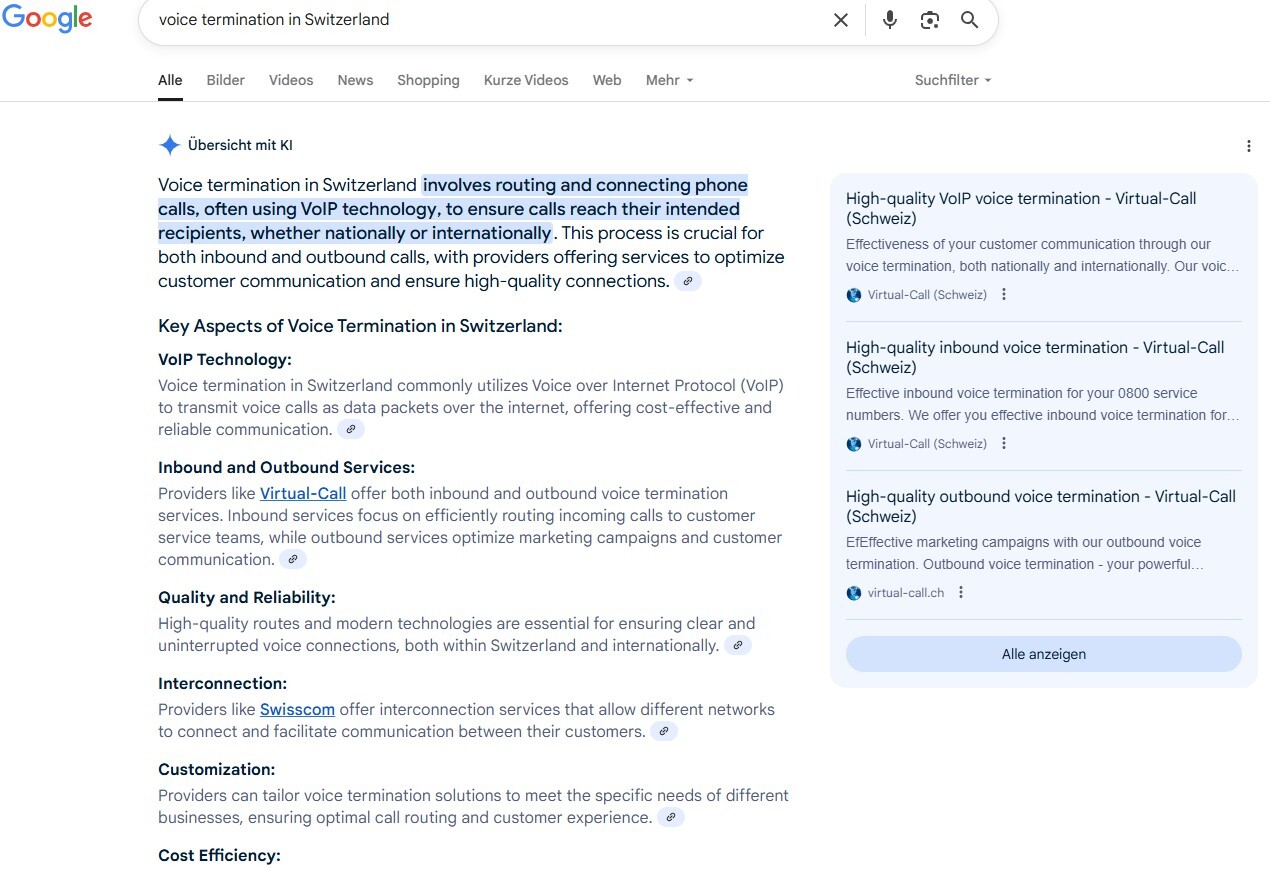Open Google Lens image search icon
This screenshot has width=1270, height=869.
point(930,20)
